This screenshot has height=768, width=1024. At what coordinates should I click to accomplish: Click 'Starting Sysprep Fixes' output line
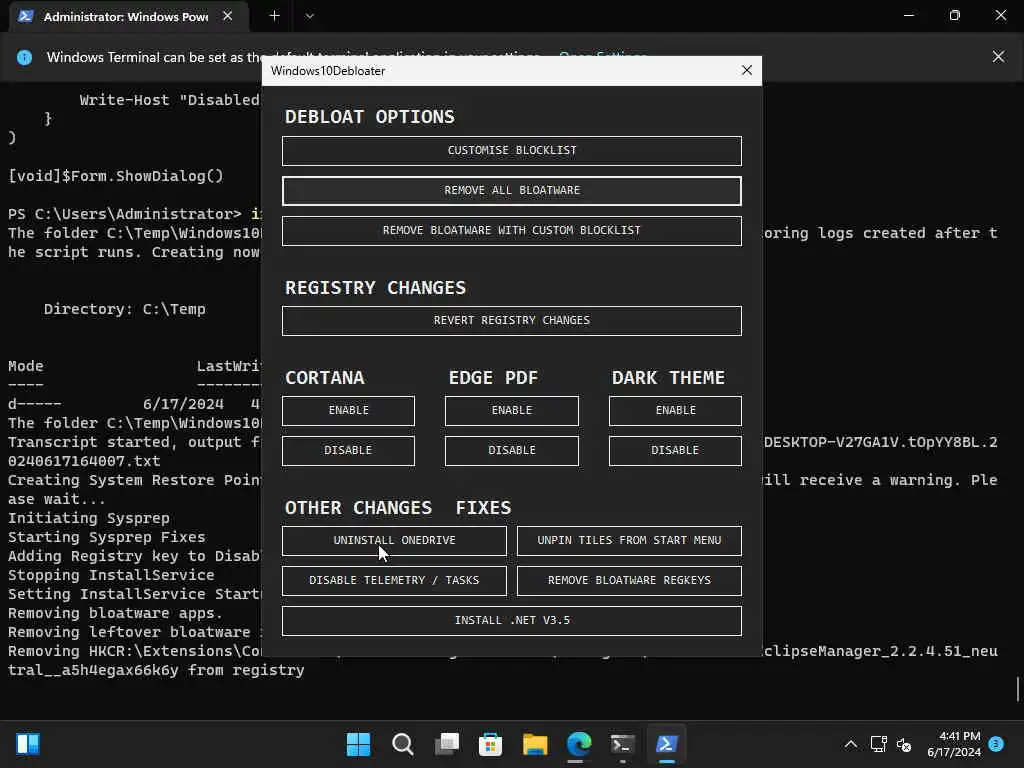[x=106, y=537]
